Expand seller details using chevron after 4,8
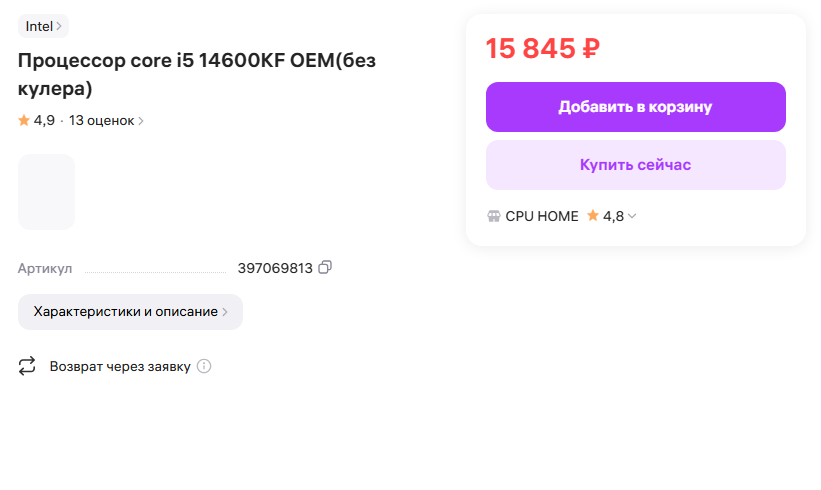This screenshot has width=821, height=490. (632, 216)
